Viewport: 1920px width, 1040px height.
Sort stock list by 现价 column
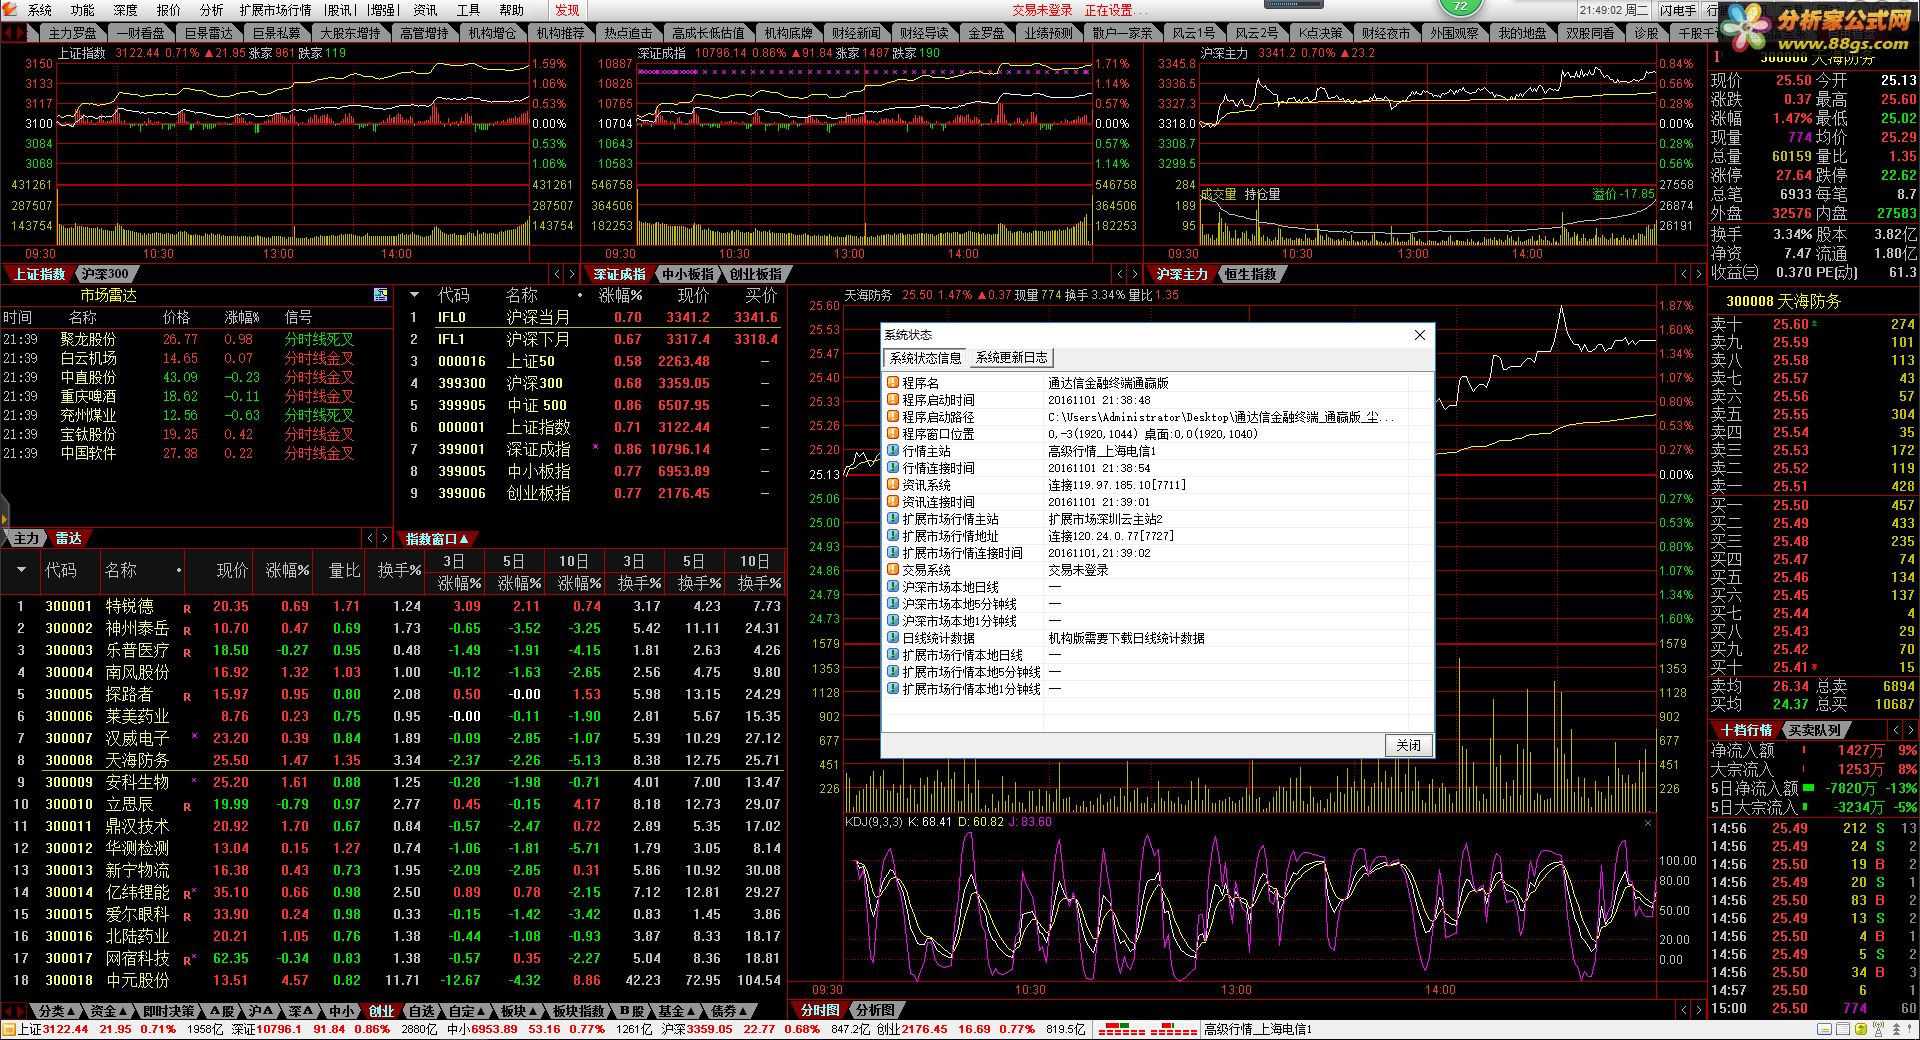click(x=232, y=570)
